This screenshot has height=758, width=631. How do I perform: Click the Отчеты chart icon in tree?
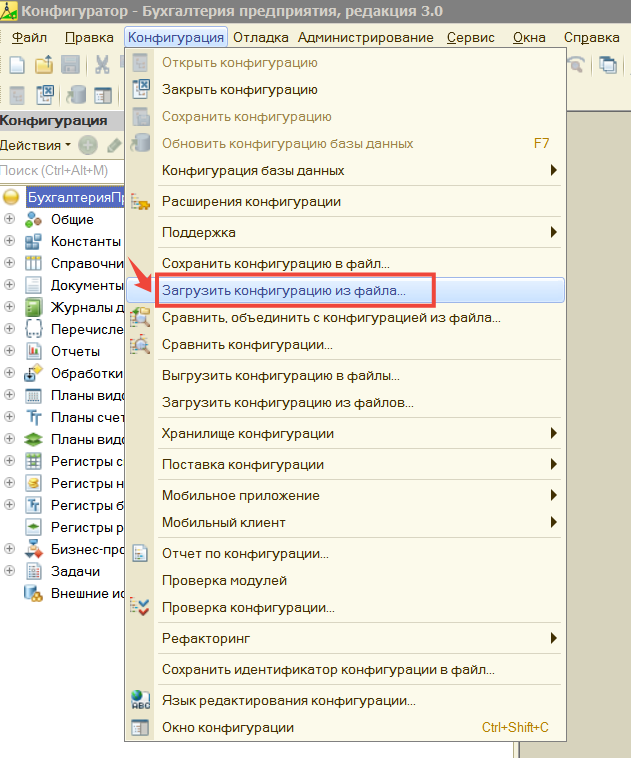pos(33,351)
